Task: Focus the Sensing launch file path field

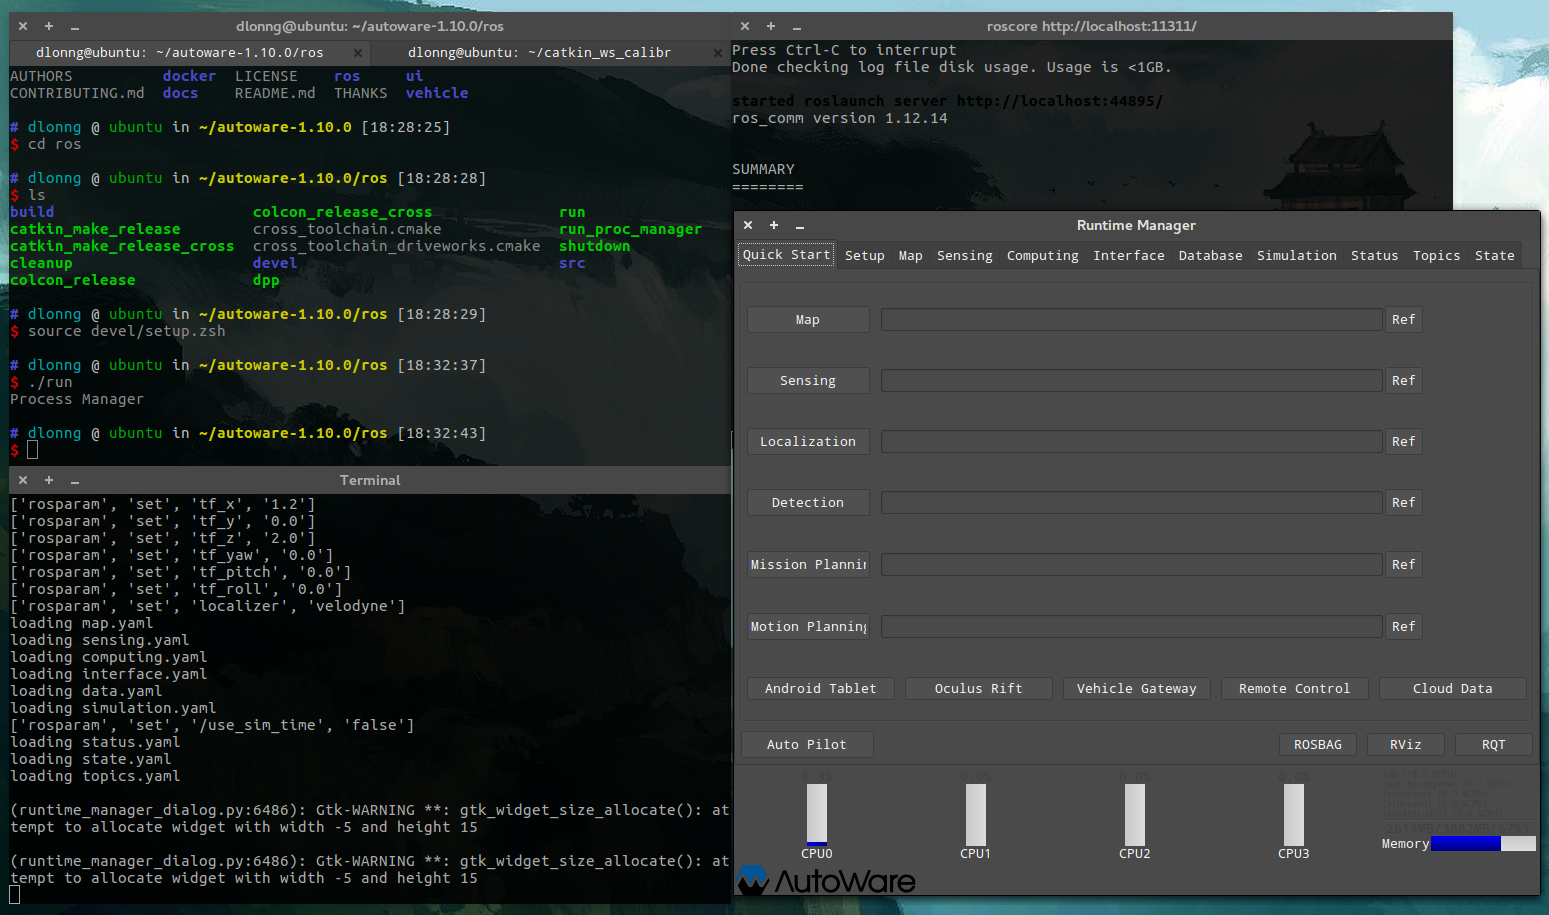Action: point(1132,381)
